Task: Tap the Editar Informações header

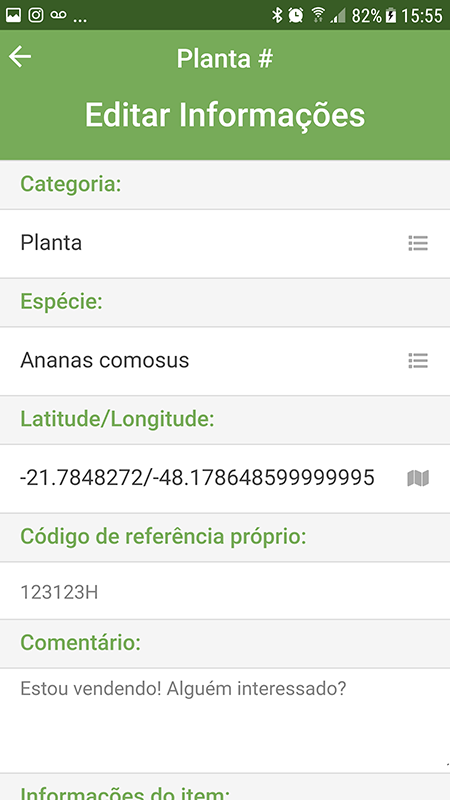Action: click(225, 115)
